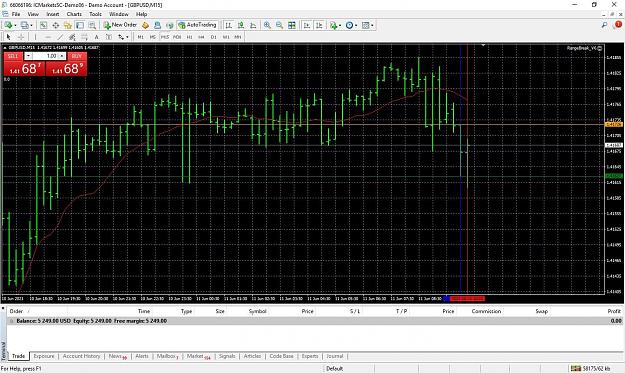The height and width of the screenshot is (373, 625).
Task: Select the H4 timeframe
Action: coord(201,37)
